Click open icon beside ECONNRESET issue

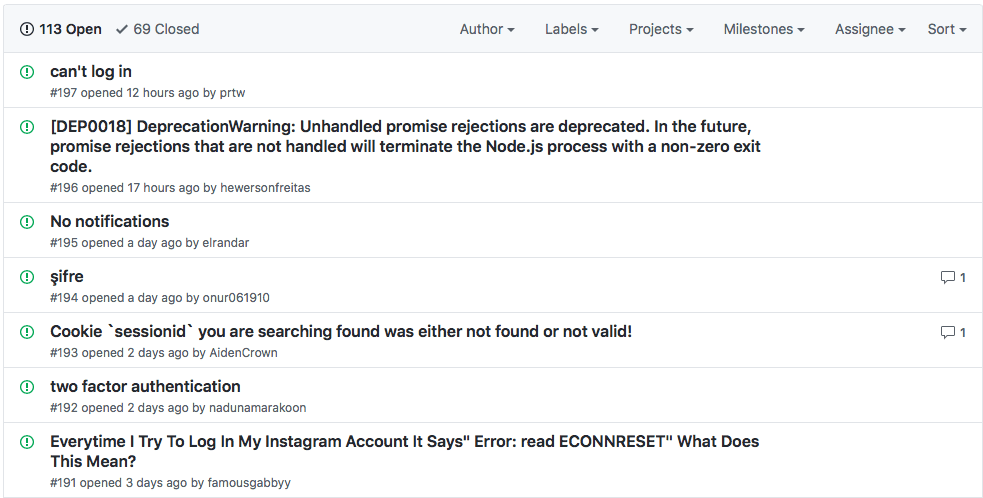(x=27, y=442)
